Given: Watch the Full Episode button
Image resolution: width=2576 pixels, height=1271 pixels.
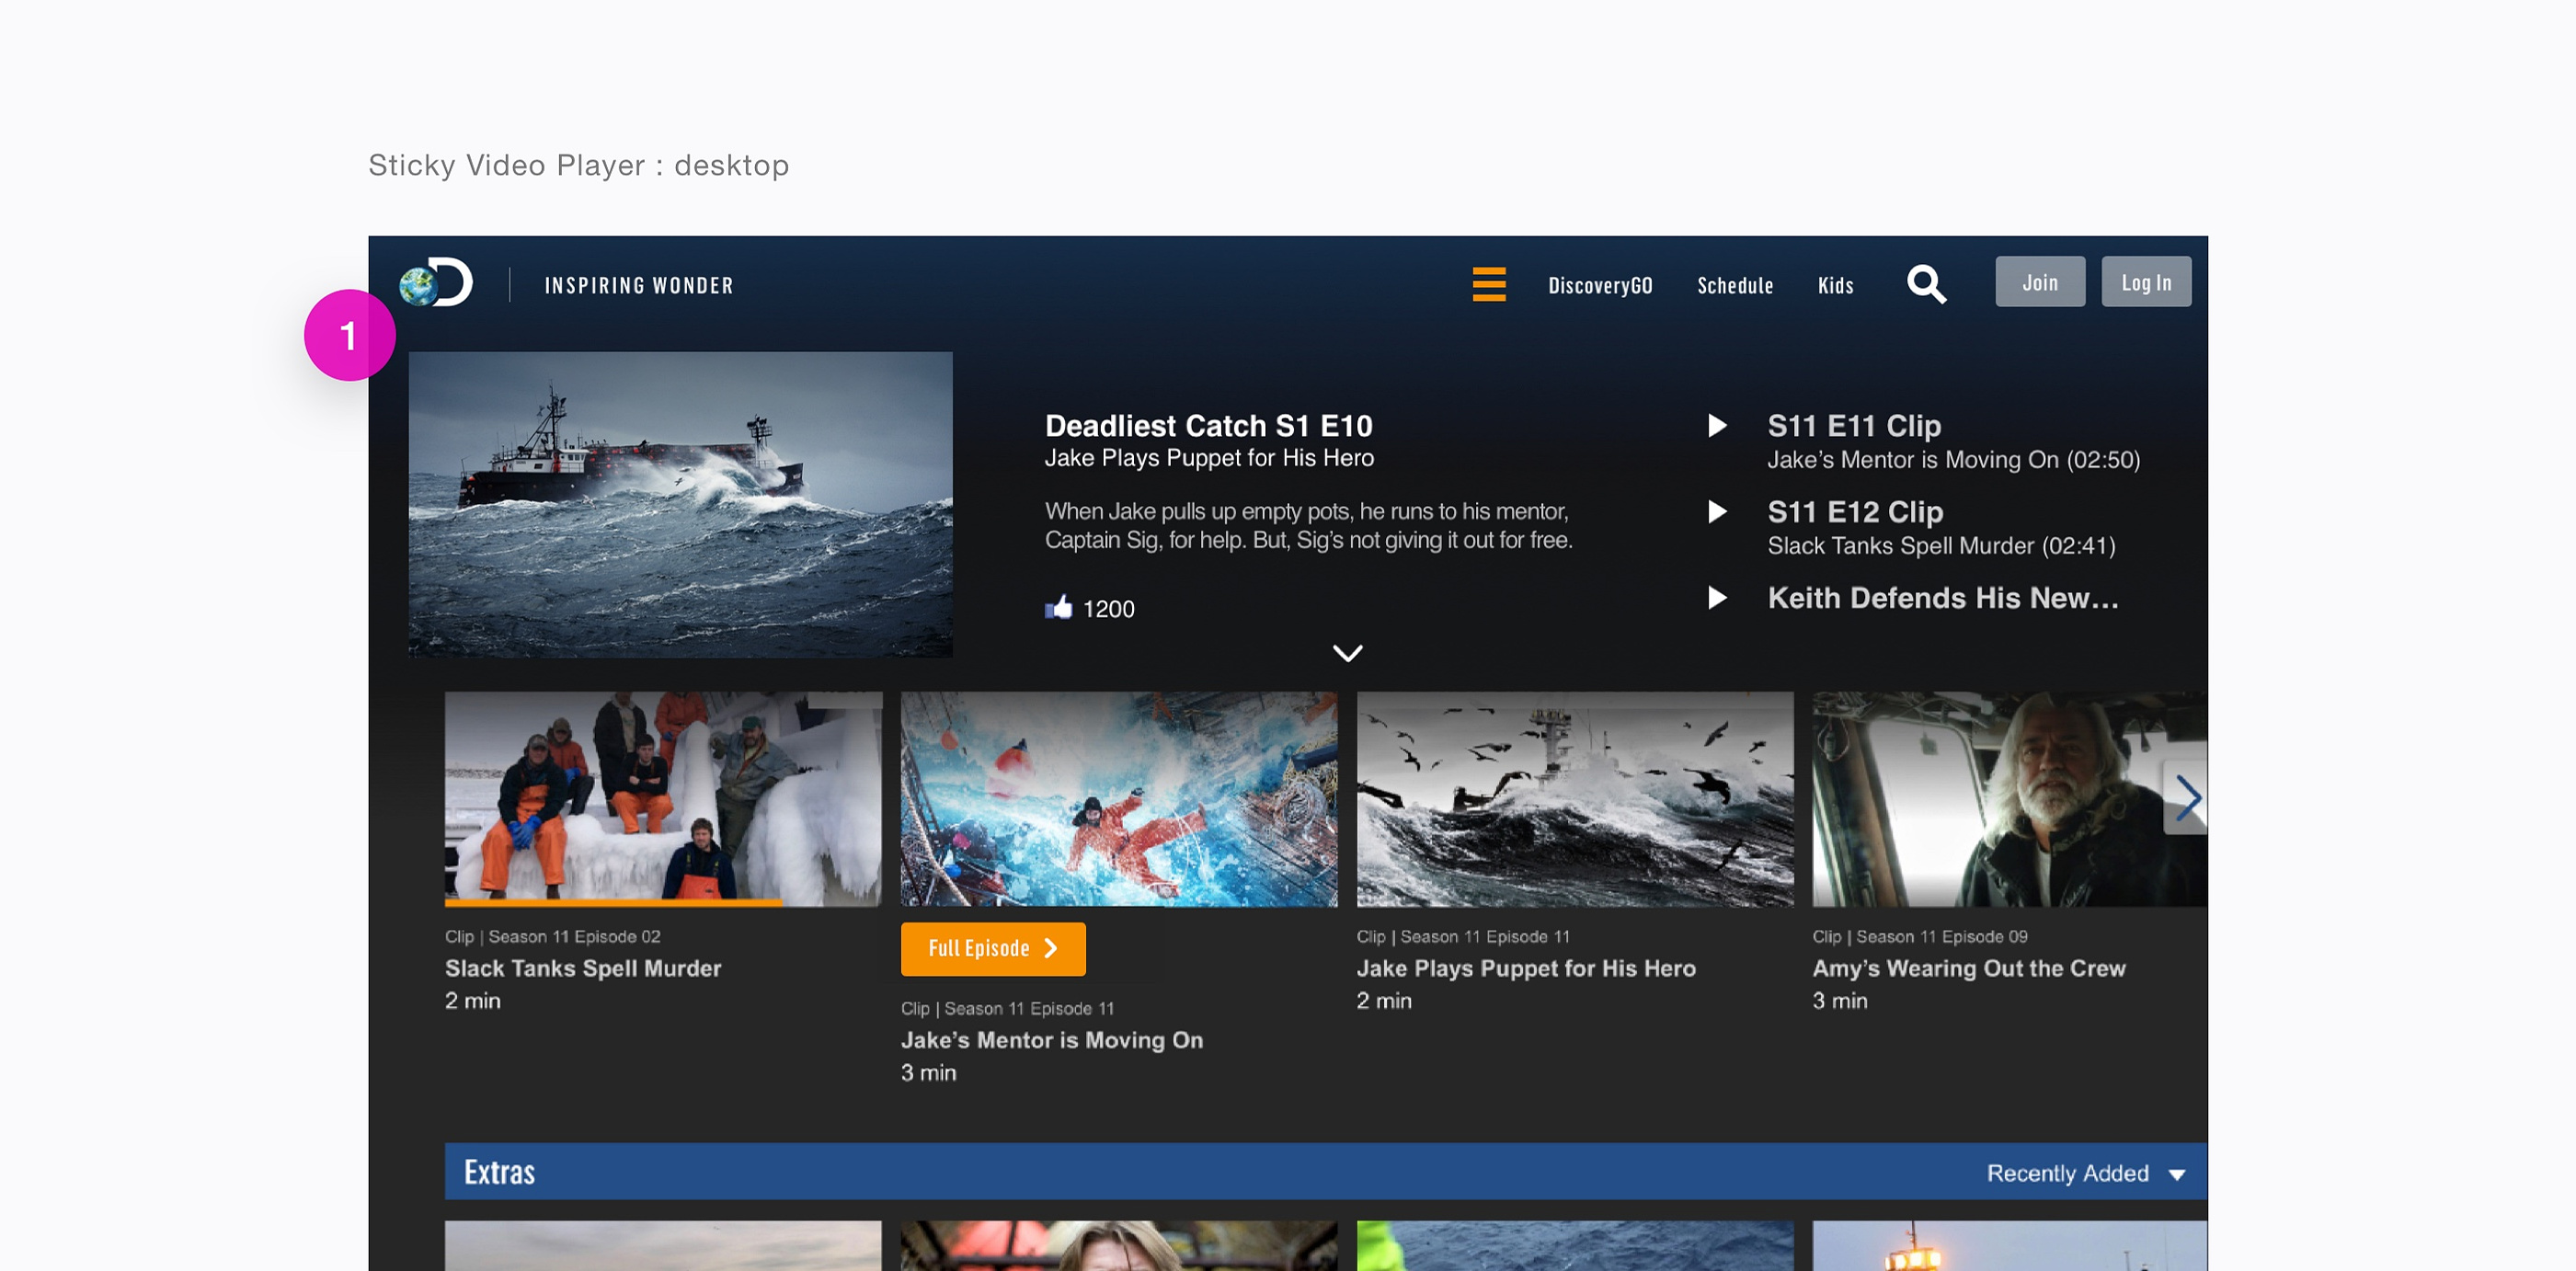Looking at the screenshot, I should click(x=993, y=949).
